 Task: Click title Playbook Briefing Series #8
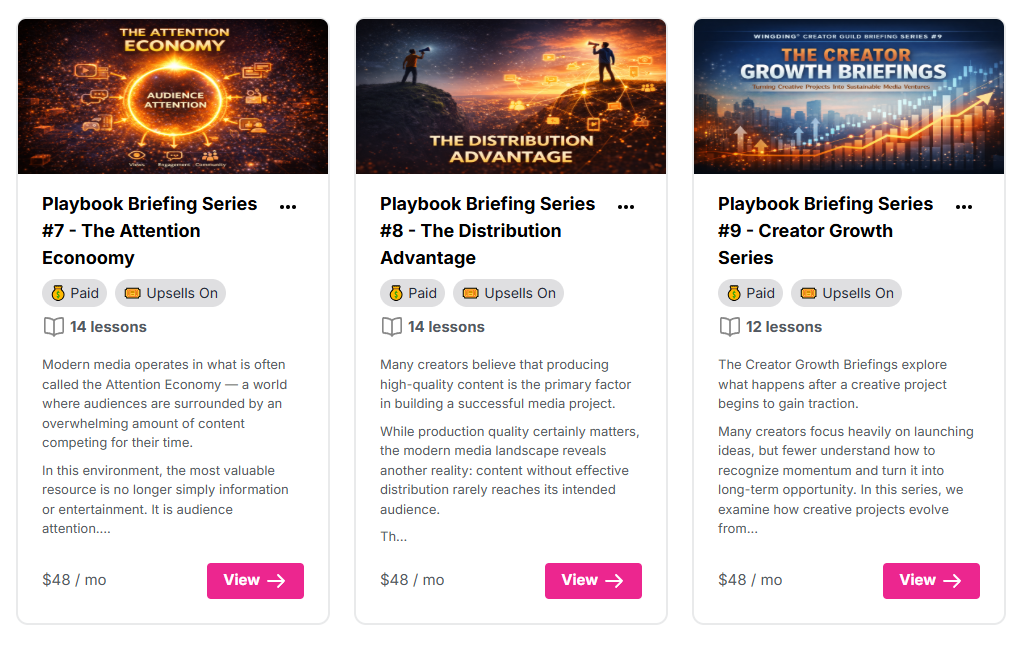pos(487,231)
